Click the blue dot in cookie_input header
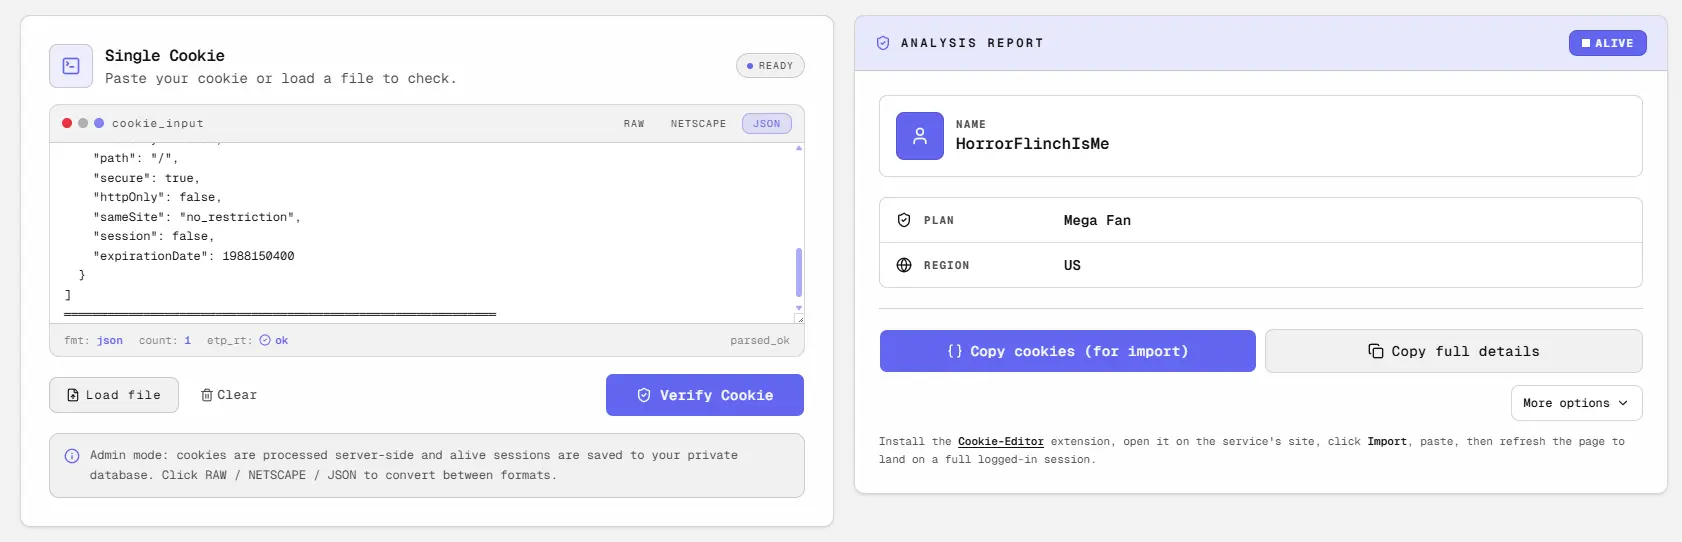 99,123
